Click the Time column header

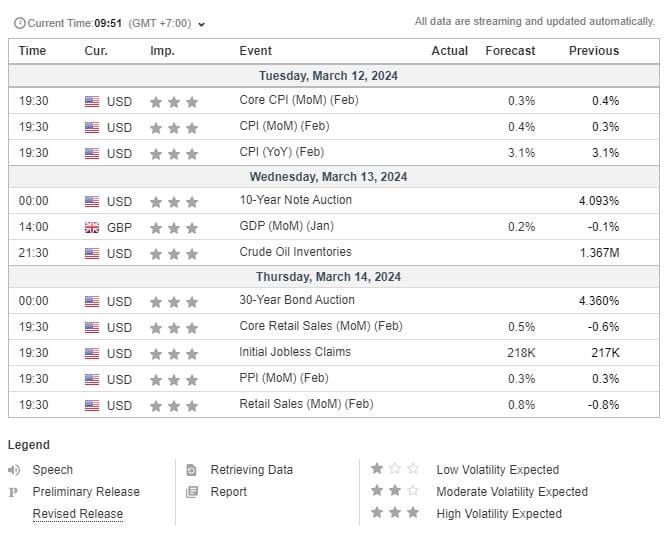[32, 51]
